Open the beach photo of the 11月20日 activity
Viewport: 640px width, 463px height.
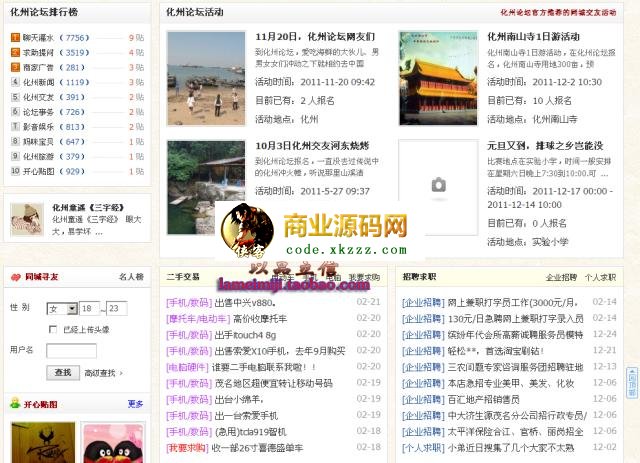click(206, 78)
